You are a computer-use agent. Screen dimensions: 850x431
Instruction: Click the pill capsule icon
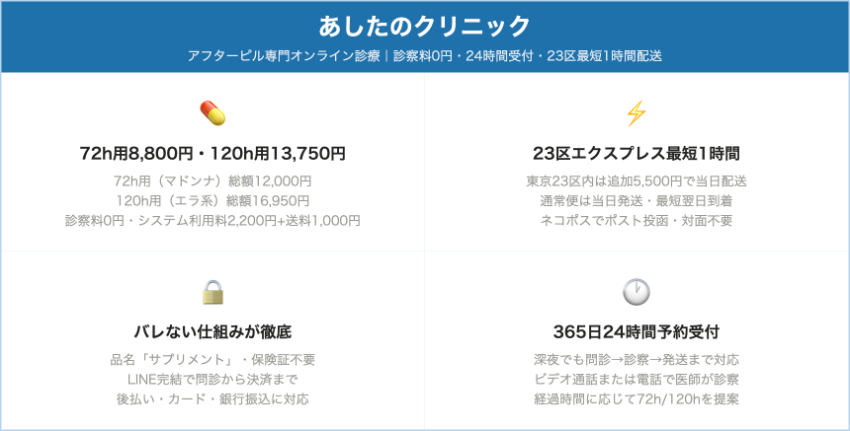(212, 114)
